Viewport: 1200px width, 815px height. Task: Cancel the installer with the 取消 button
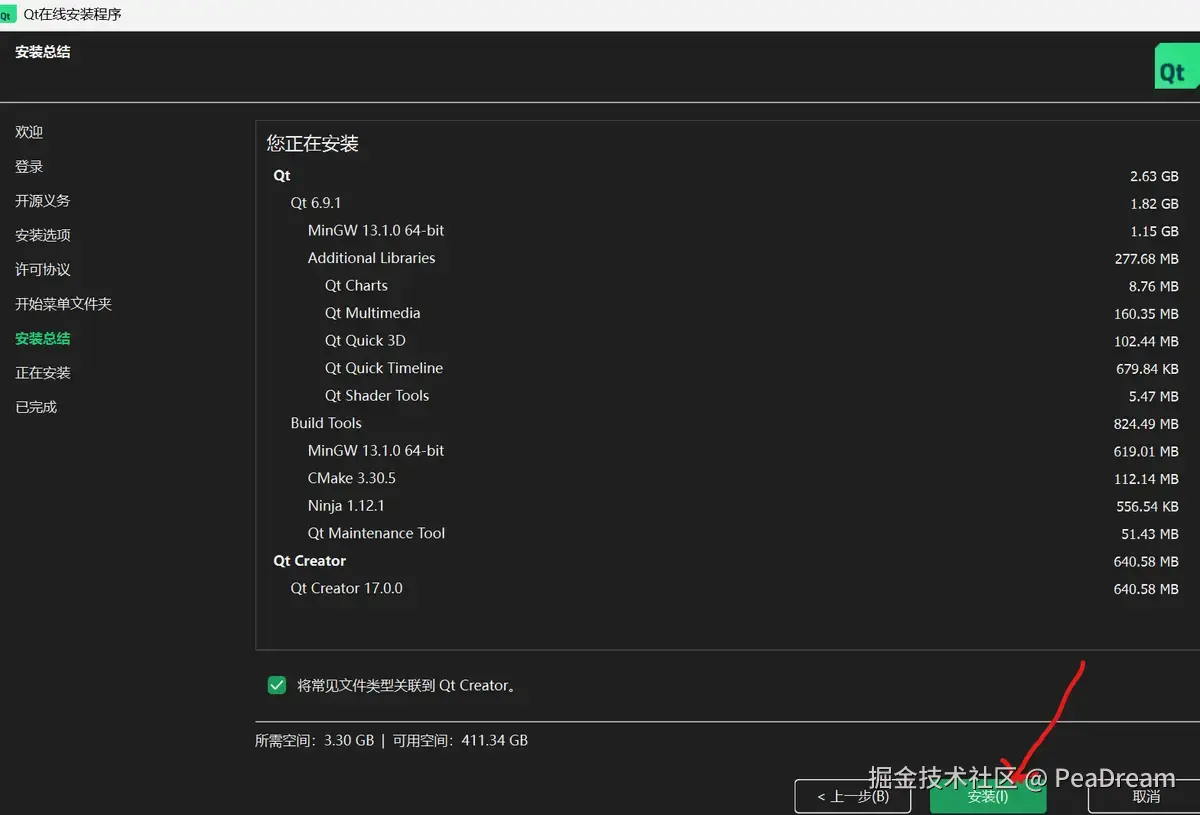[1145, 797]
